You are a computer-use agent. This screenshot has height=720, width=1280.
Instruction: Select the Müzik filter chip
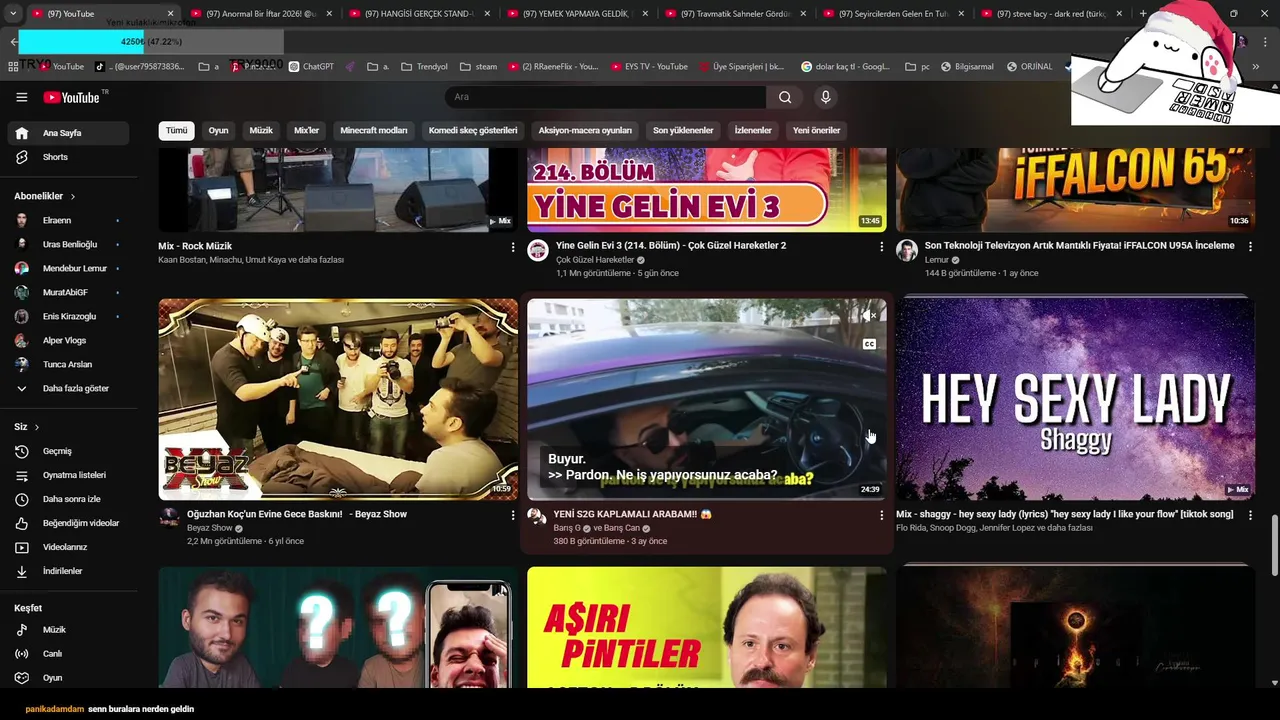261,130
